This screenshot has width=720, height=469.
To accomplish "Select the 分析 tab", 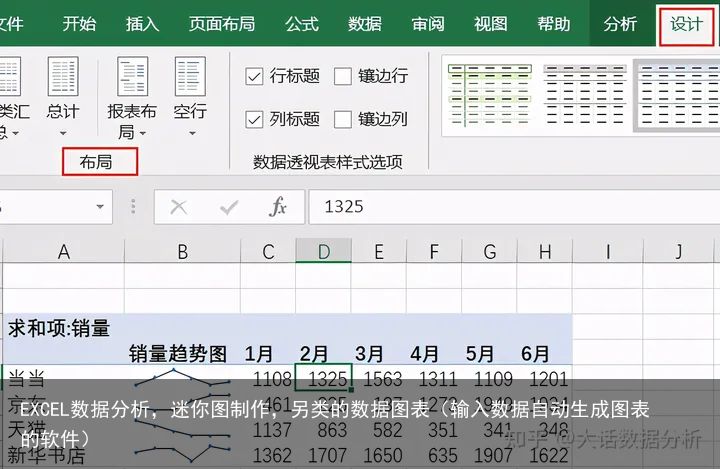I will click(x=620, y=24).
